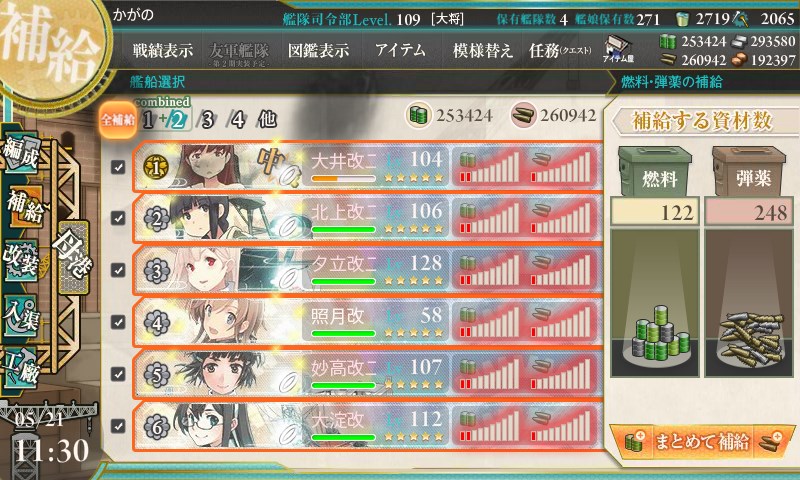Open the 戦績表示 records menu
The image size is (800, 480).
pyautogui.click(x=163, y=50)
